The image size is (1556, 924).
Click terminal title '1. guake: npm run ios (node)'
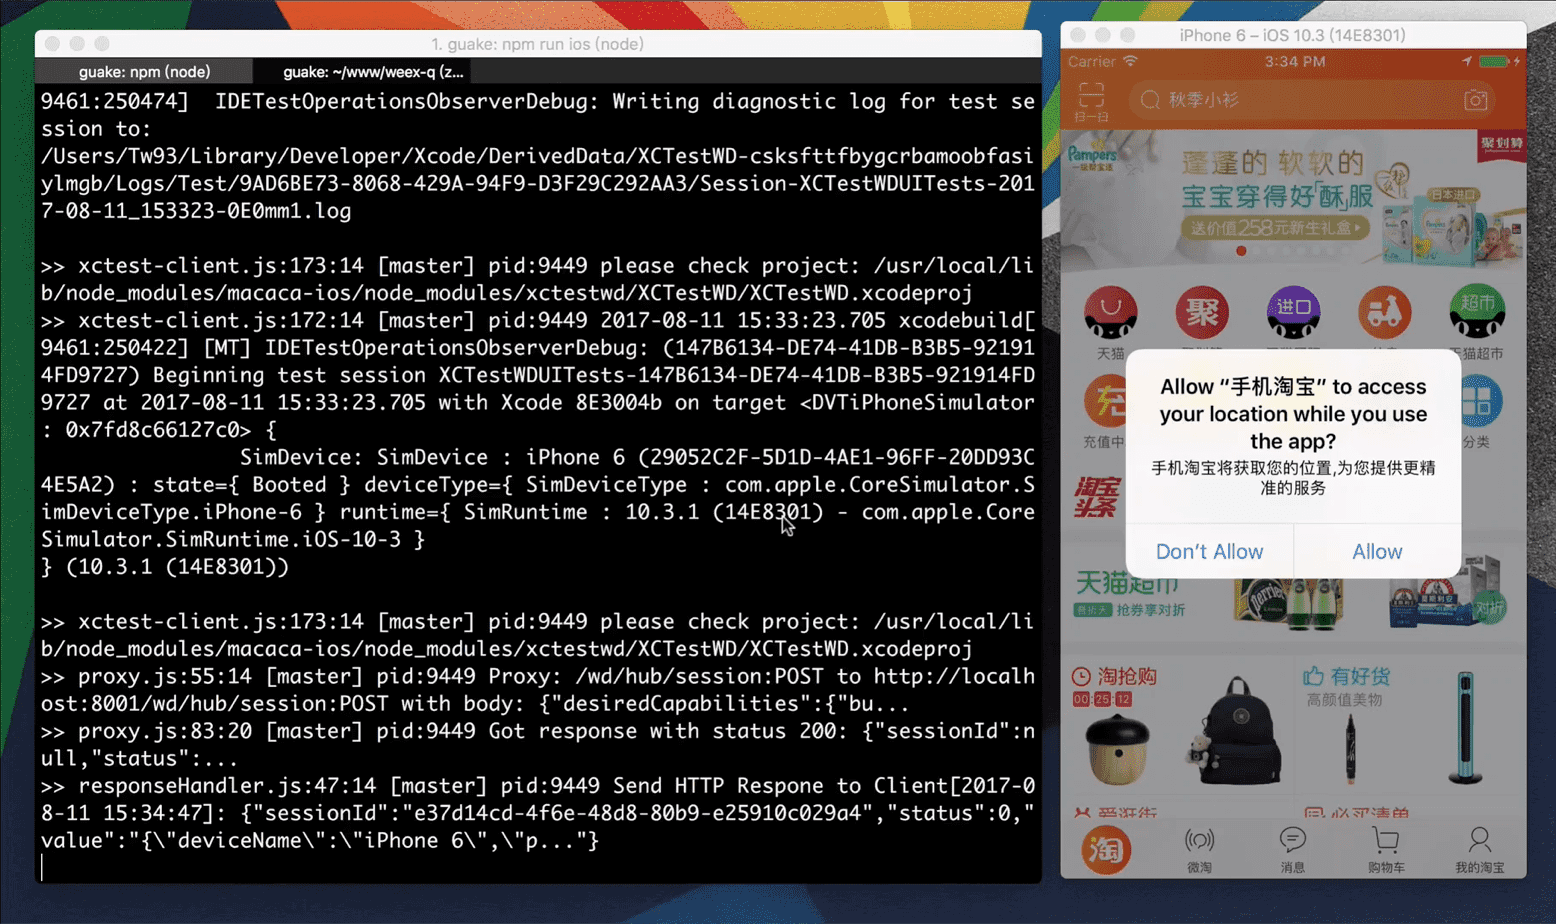(x=537, y=44)
